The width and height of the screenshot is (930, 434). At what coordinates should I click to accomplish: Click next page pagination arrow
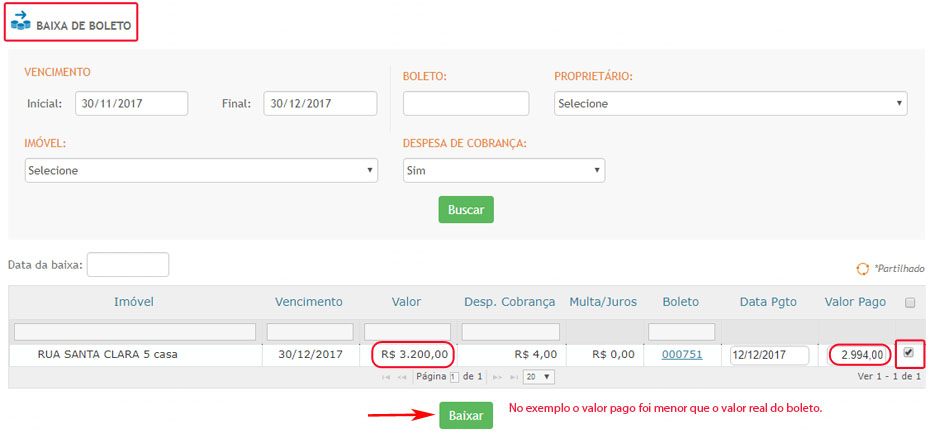[x=497, y=377]
